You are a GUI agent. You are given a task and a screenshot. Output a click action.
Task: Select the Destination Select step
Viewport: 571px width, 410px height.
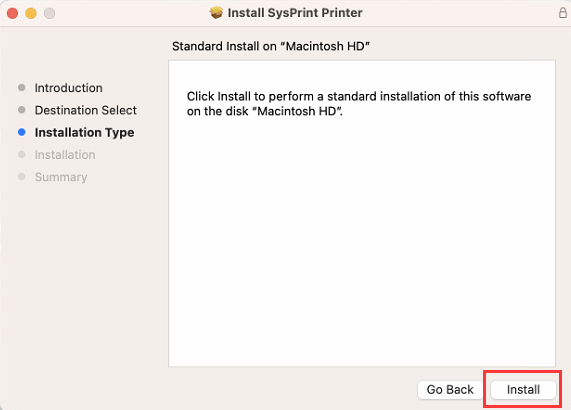pyautogui.click(x=86, y=110)
